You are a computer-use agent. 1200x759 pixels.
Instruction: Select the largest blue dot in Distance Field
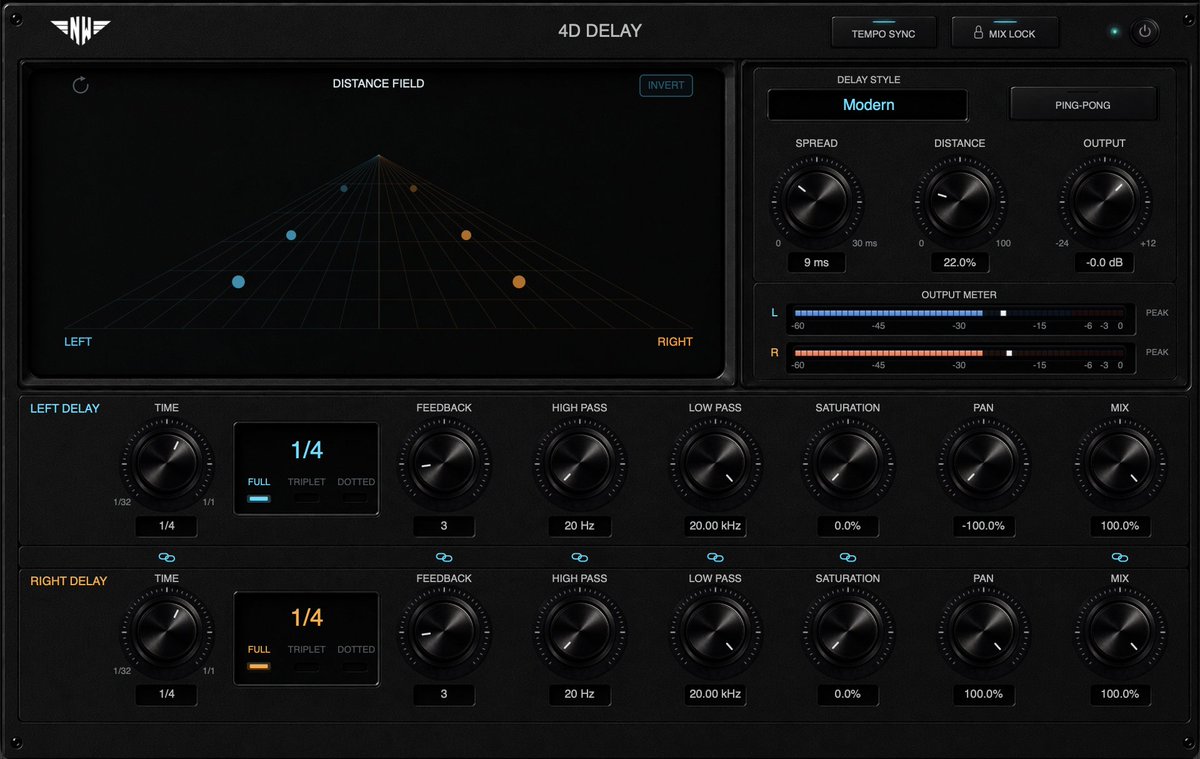pyautogui.click(x=238, y=282)
